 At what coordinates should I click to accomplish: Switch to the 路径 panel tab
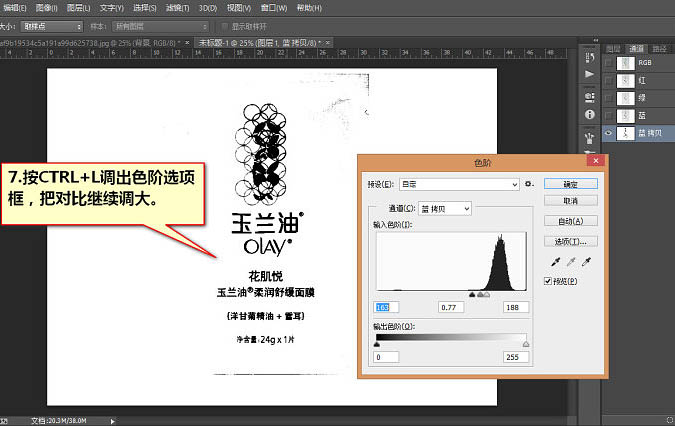660,49
